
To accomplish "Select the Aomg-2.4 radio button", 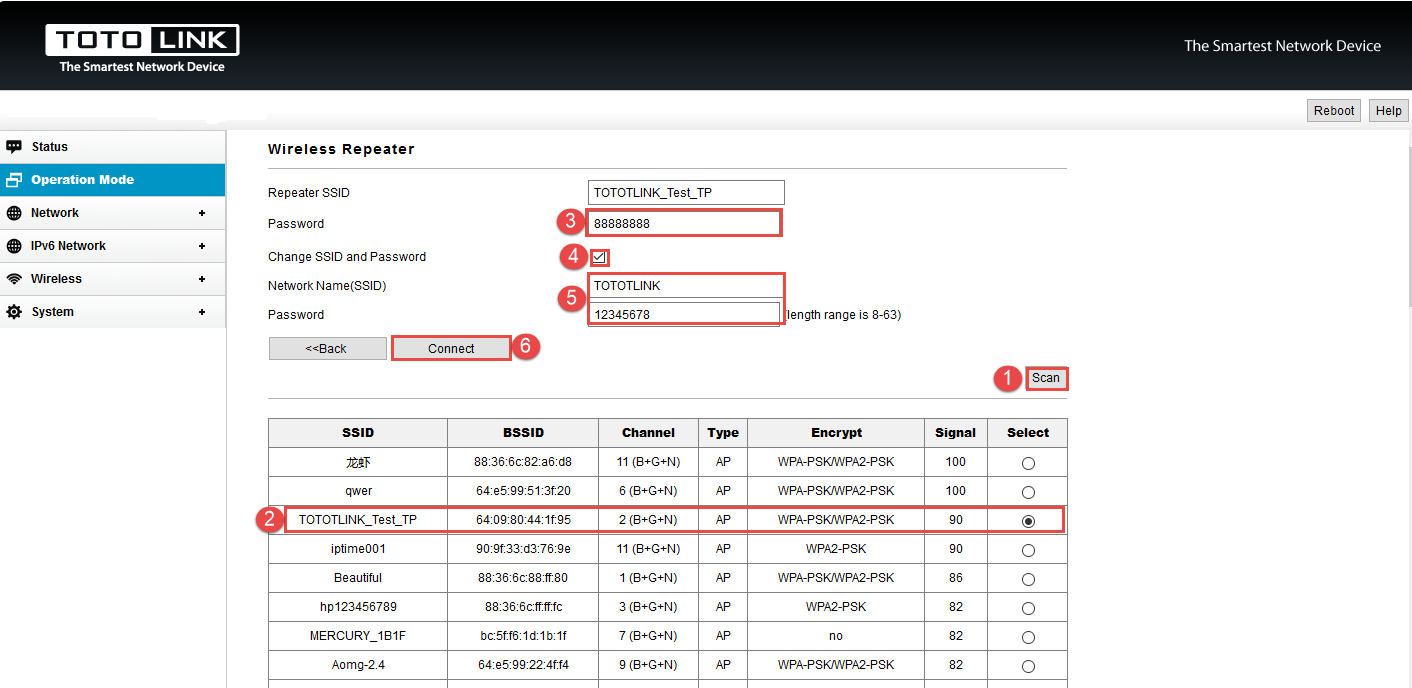I will click(1028, 666).
